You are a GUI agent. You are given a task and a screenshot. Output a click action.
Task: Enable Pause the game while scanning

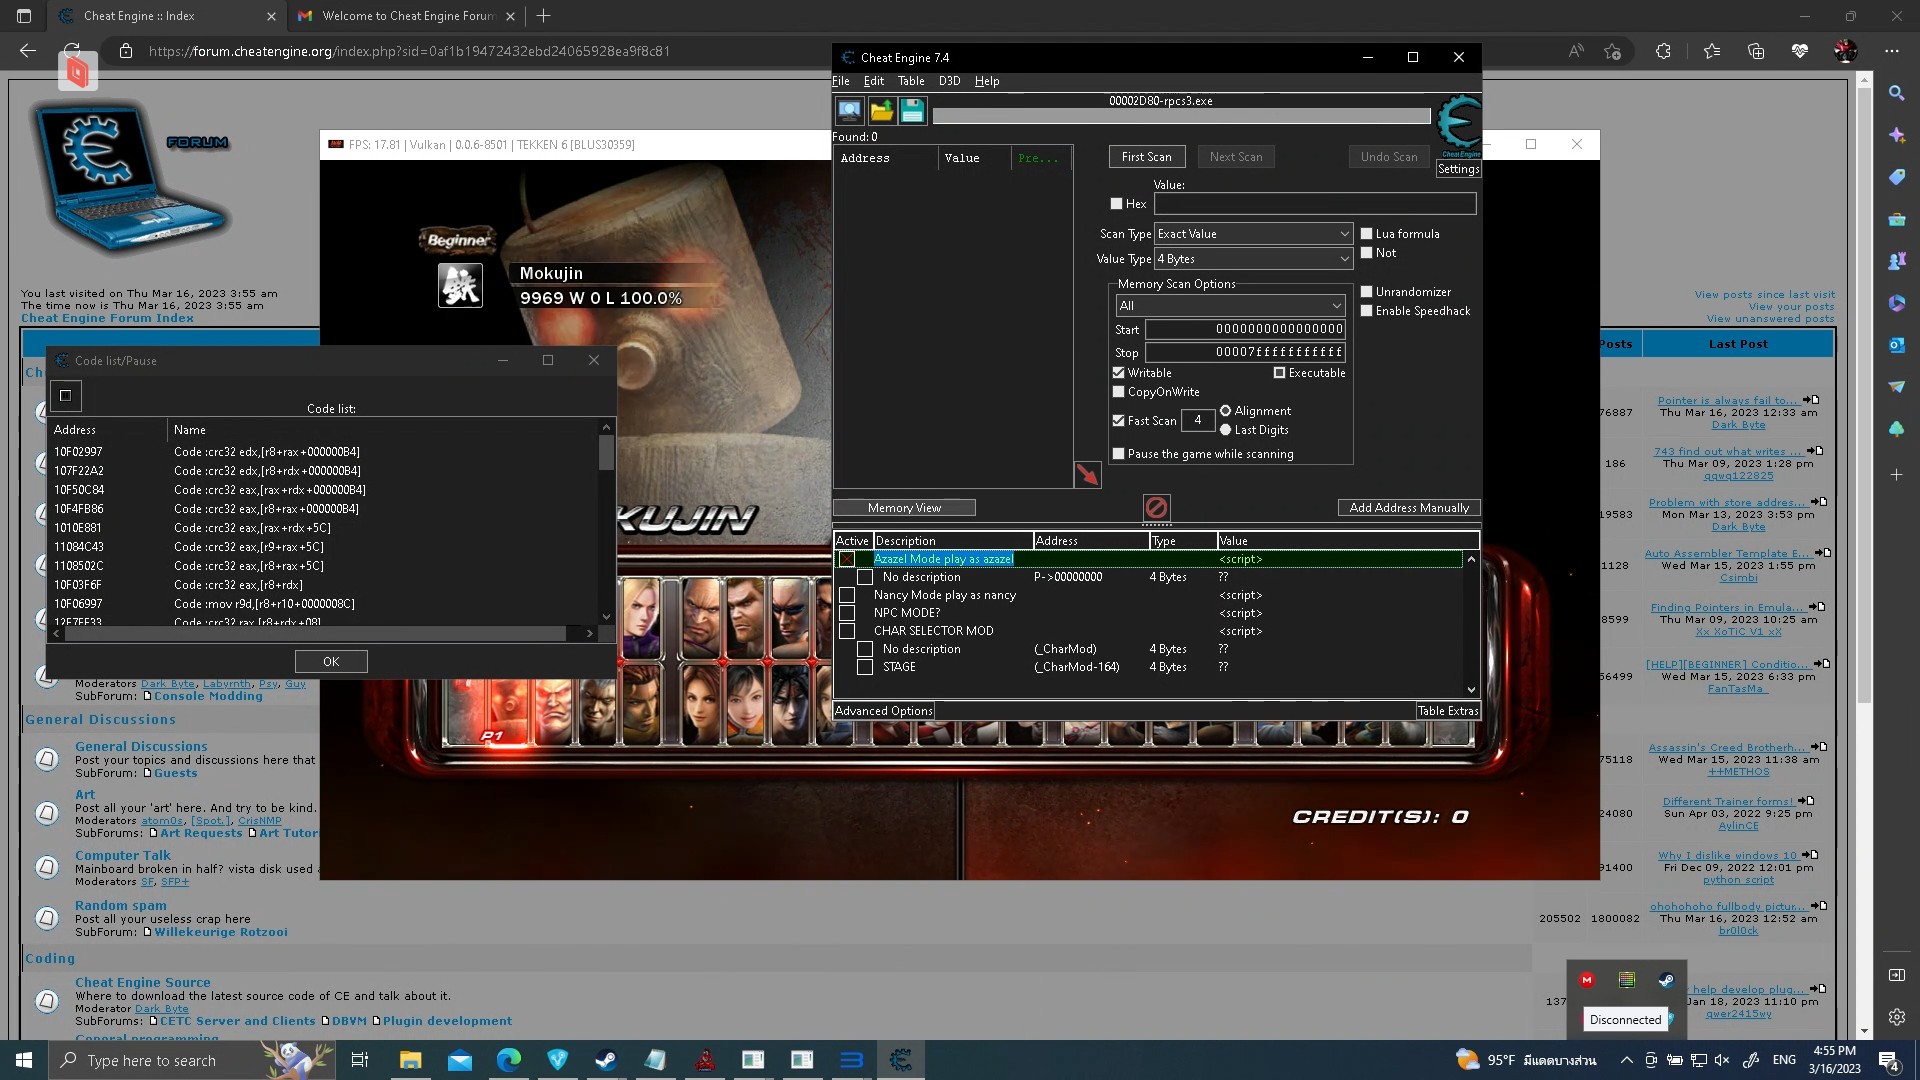(x=1118, y=454)
